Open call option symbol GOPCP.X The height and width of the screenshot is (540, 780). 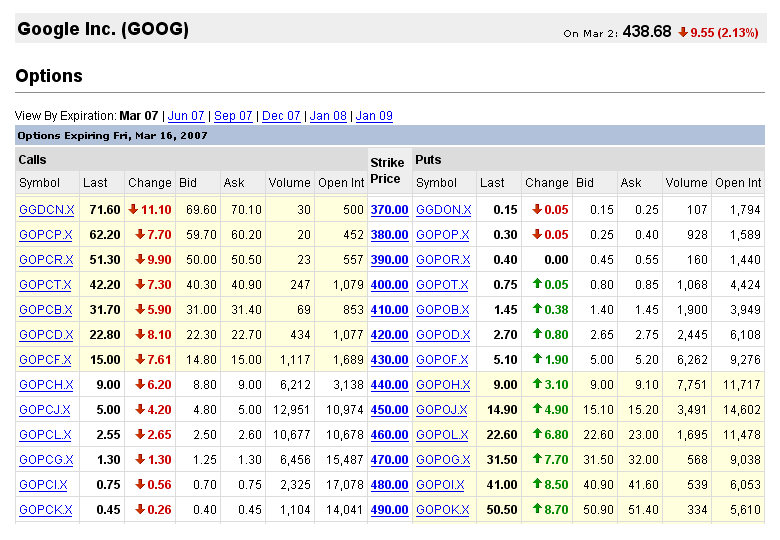click(46, 235)
